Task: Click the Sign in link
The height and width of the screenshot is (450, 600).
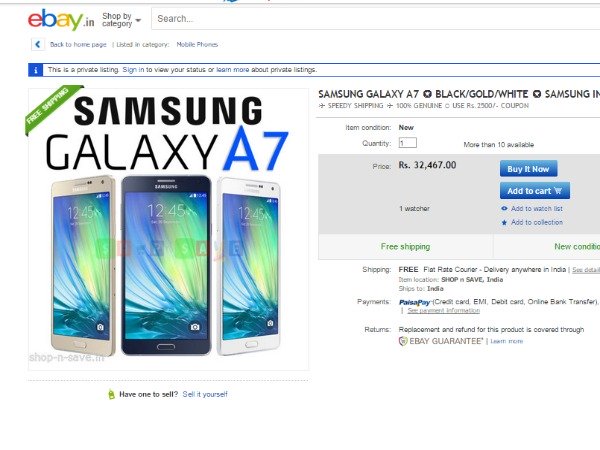Action: pos(133,70)
